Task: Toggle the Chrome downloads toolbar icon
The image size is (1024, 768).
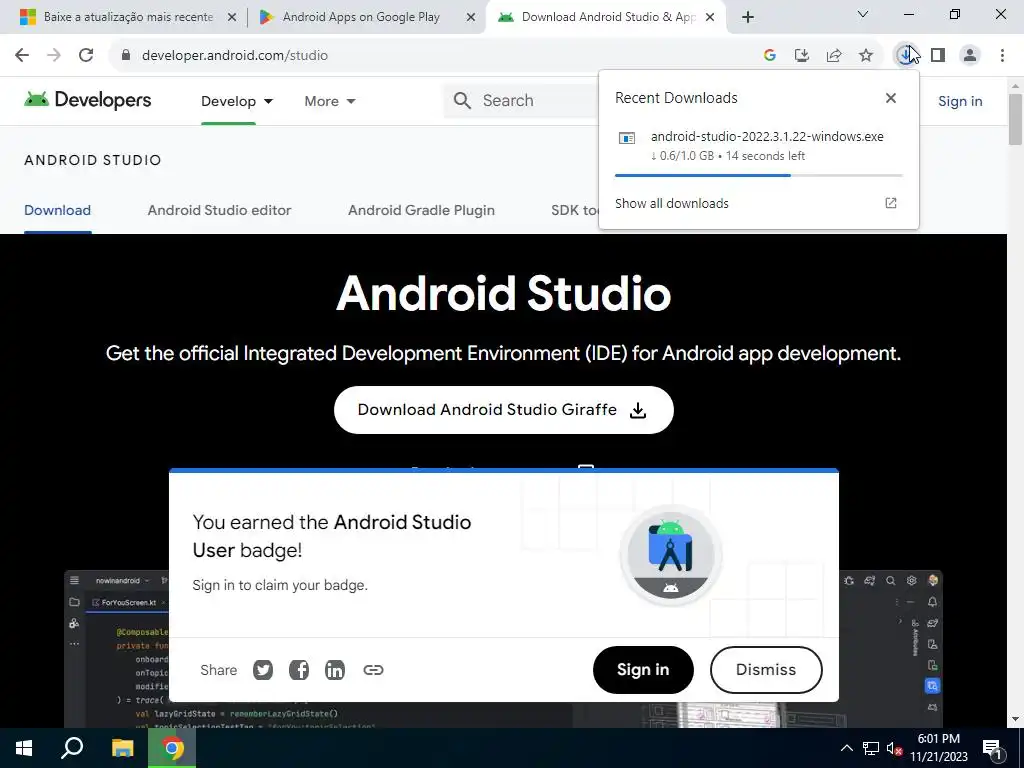Action: click(x=906, y=56)
